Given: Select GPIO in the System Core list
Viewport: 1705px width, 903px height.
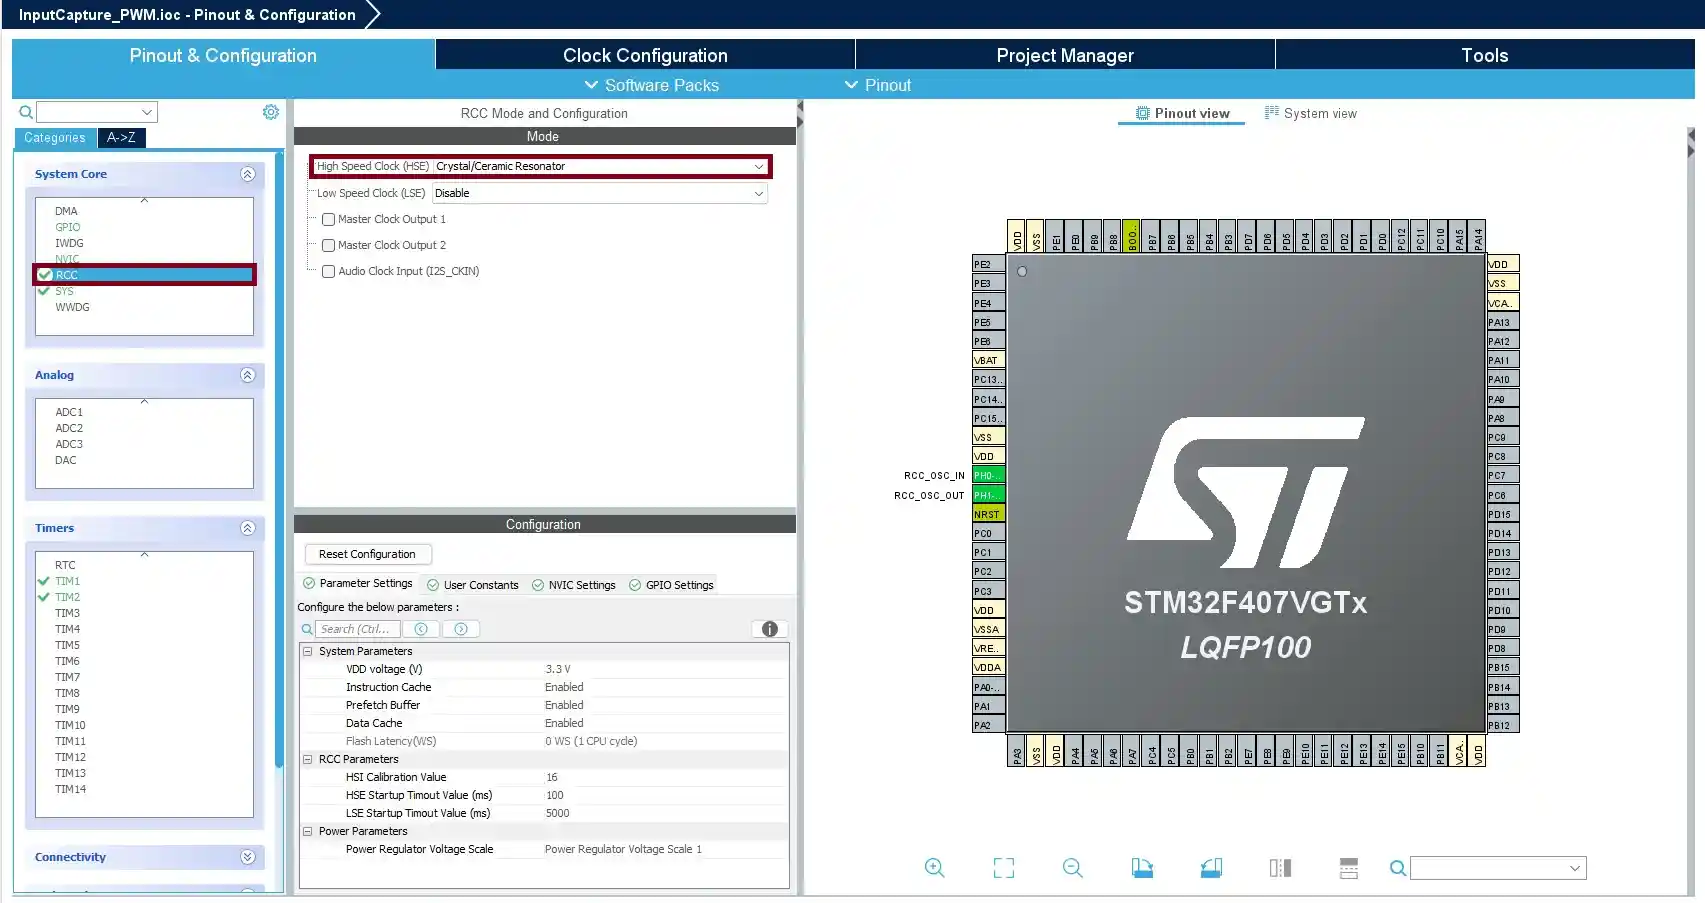Looking at the screenshot, I should [67, 227].
